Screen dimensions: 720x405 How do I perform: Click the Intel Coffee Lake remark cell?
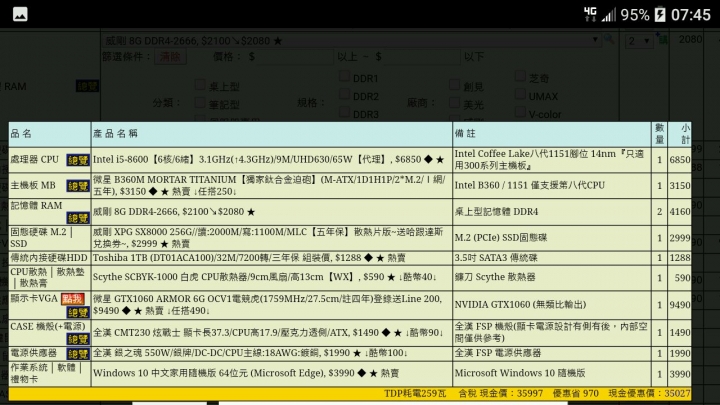(x=551, y=160)
